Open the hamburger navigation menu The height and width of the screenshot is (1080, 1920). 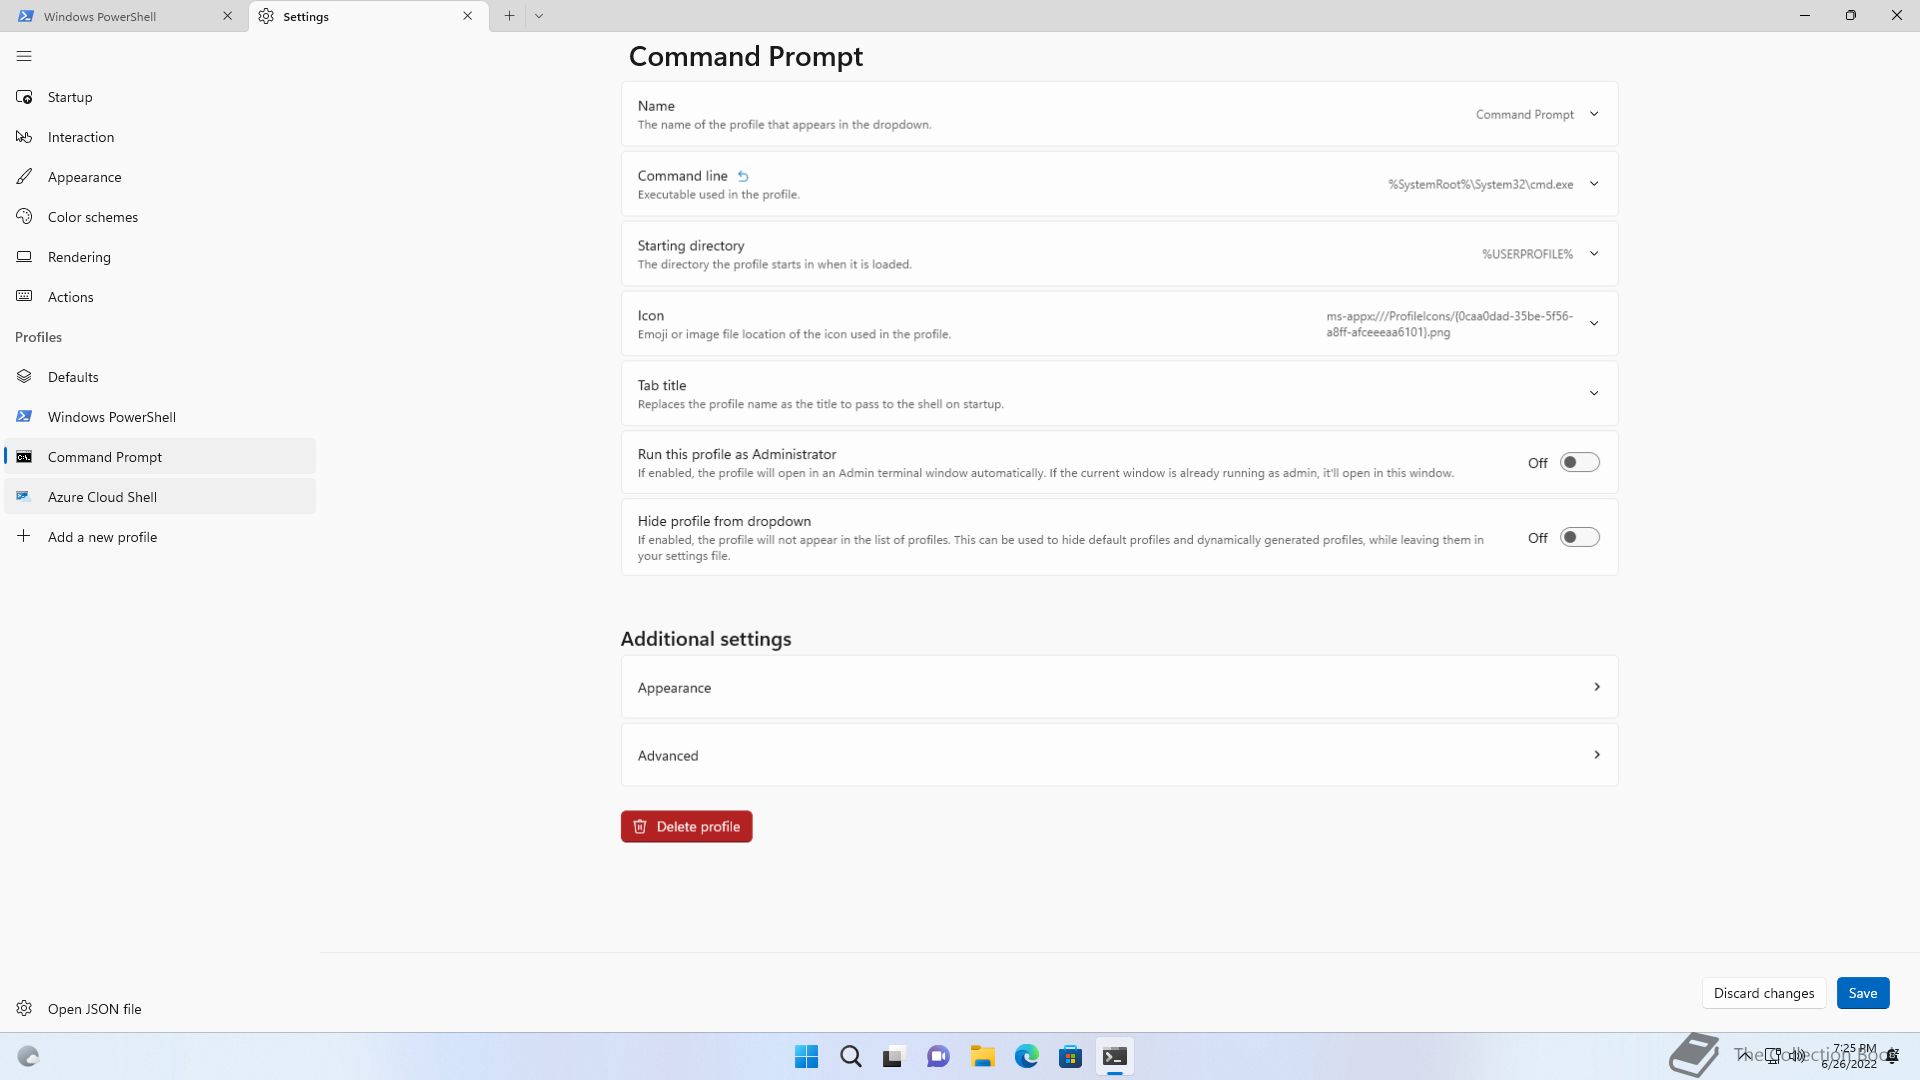click(24, 56)
